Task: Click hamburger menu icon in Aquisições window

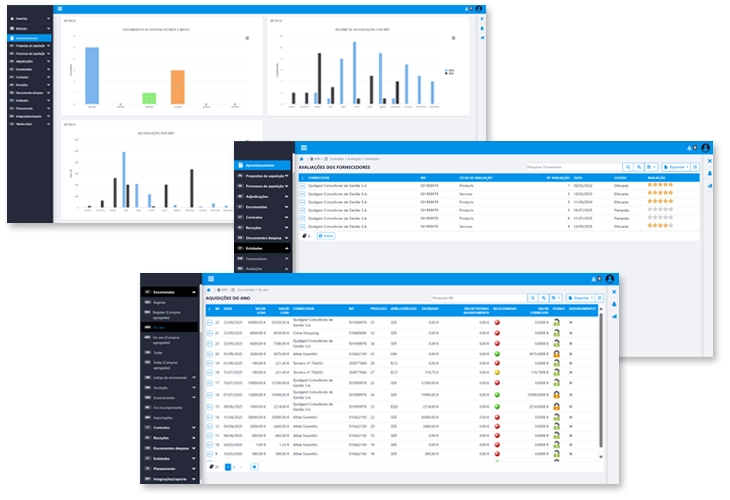Action: (208, 281)
